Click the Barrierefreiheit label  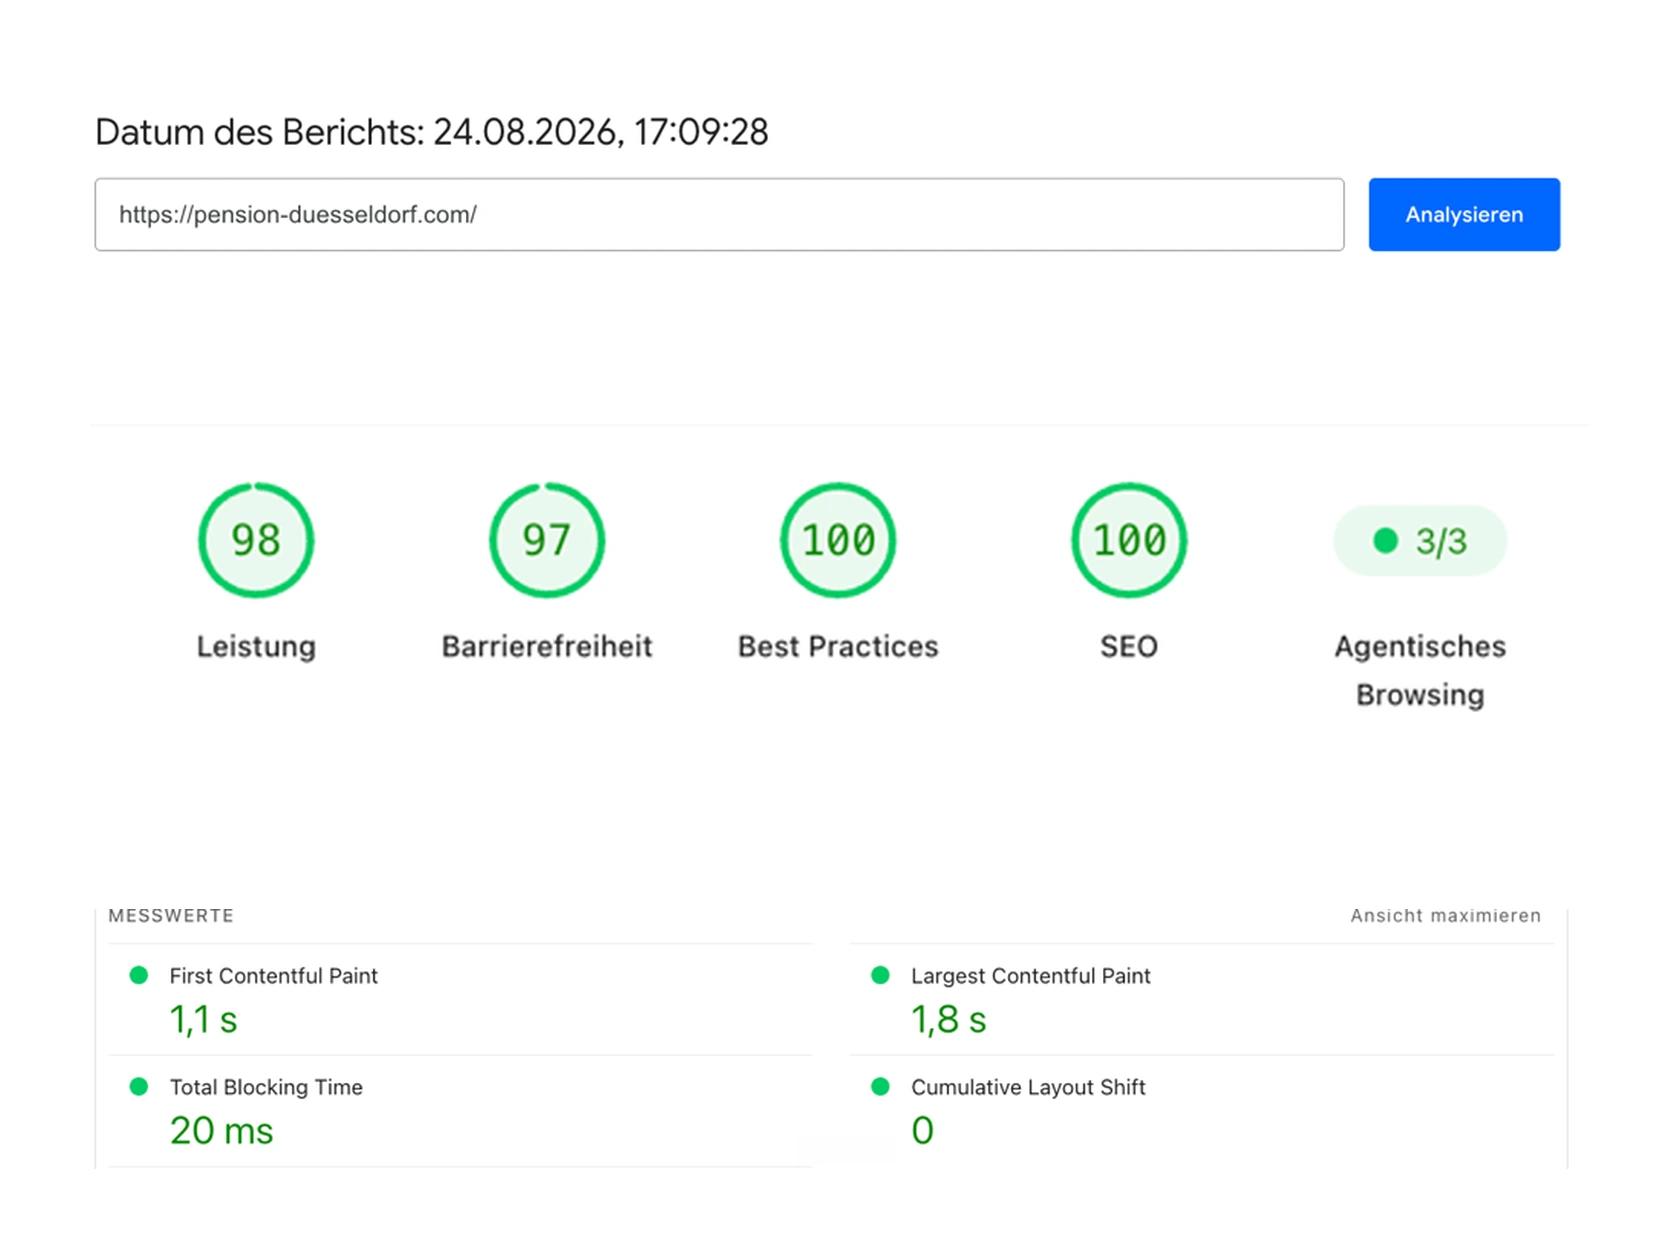coord(547,647)
